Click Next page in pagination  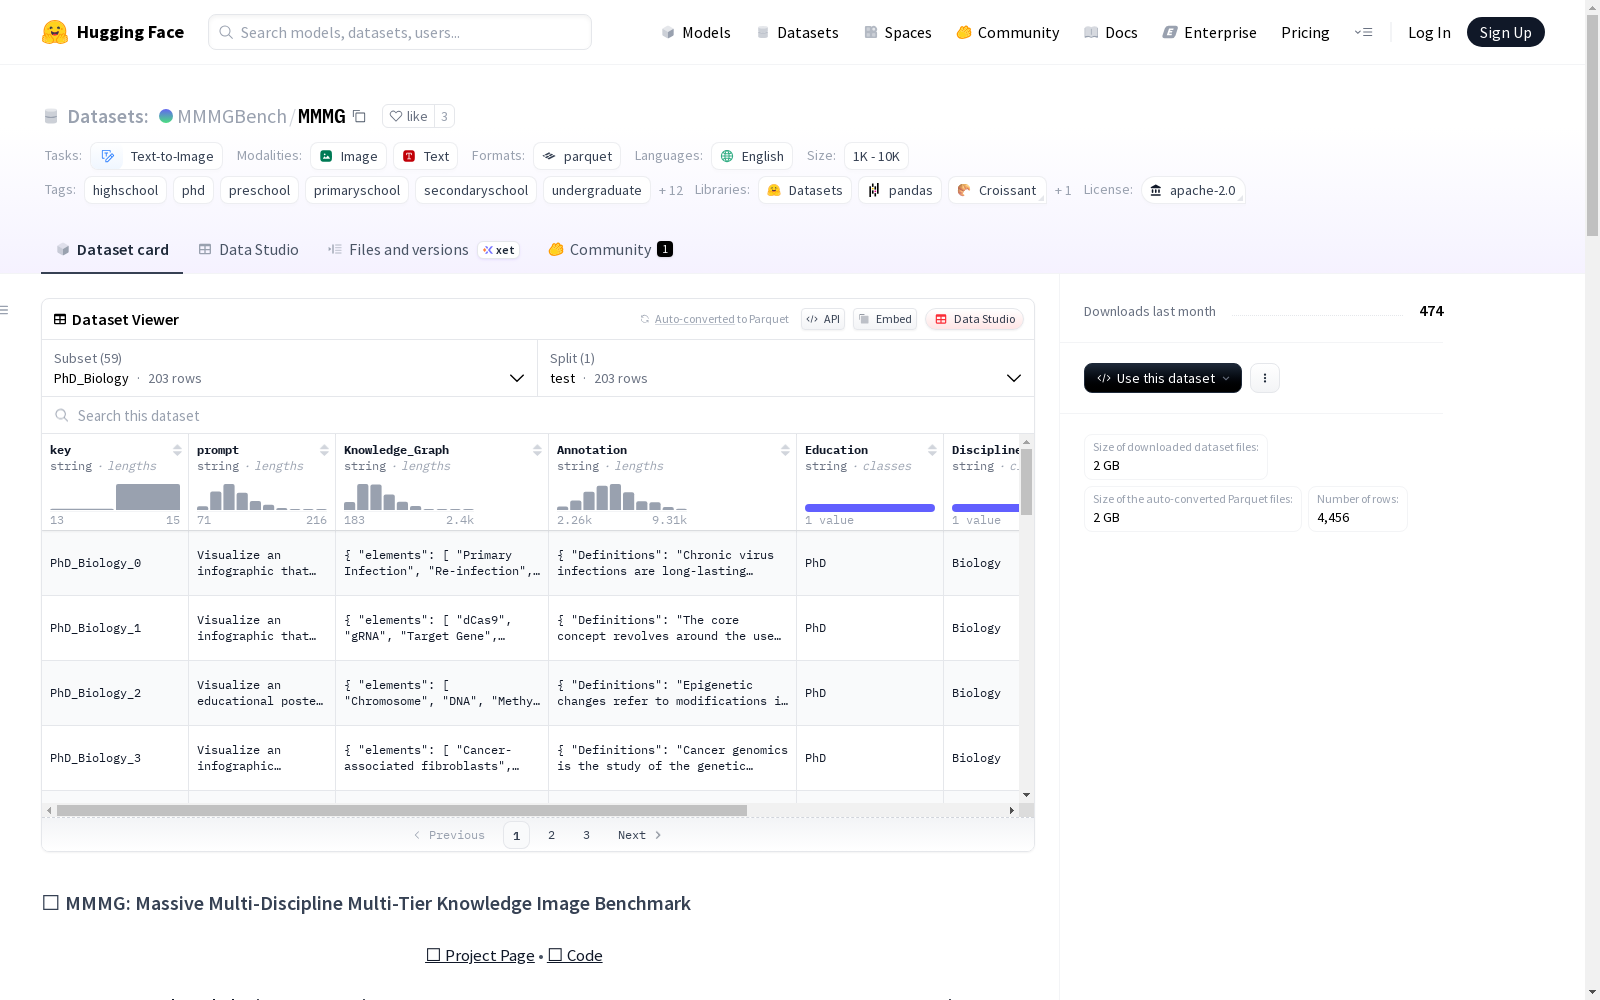[x=639, y=835]
